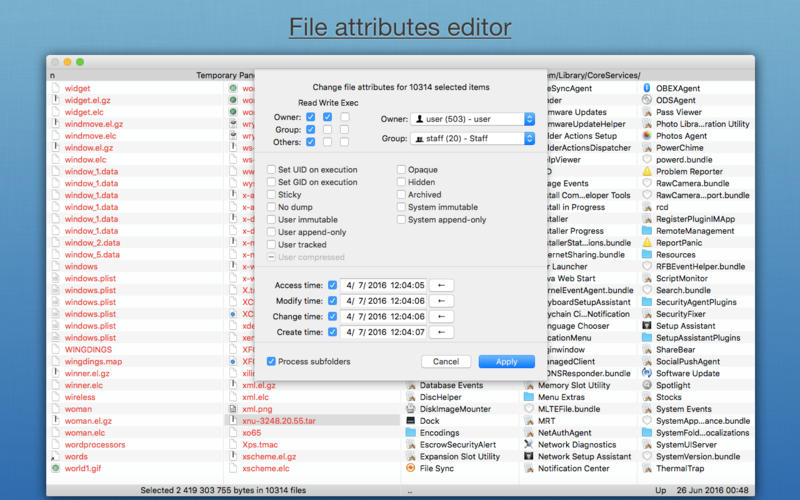The height and width of the screenshot is (500, 800).
Task: Click the Photos Agent colorful icon
Action: [647, 136]
